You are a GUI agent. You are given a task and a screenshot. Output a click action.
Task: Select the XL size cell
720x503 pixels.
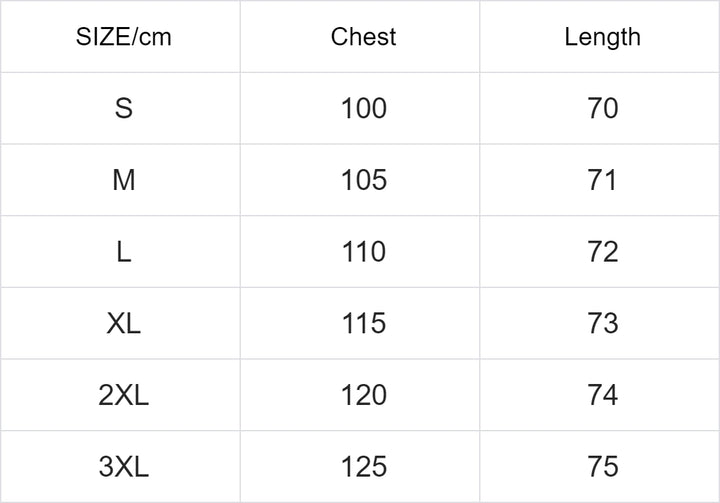(x=123, y=323)
